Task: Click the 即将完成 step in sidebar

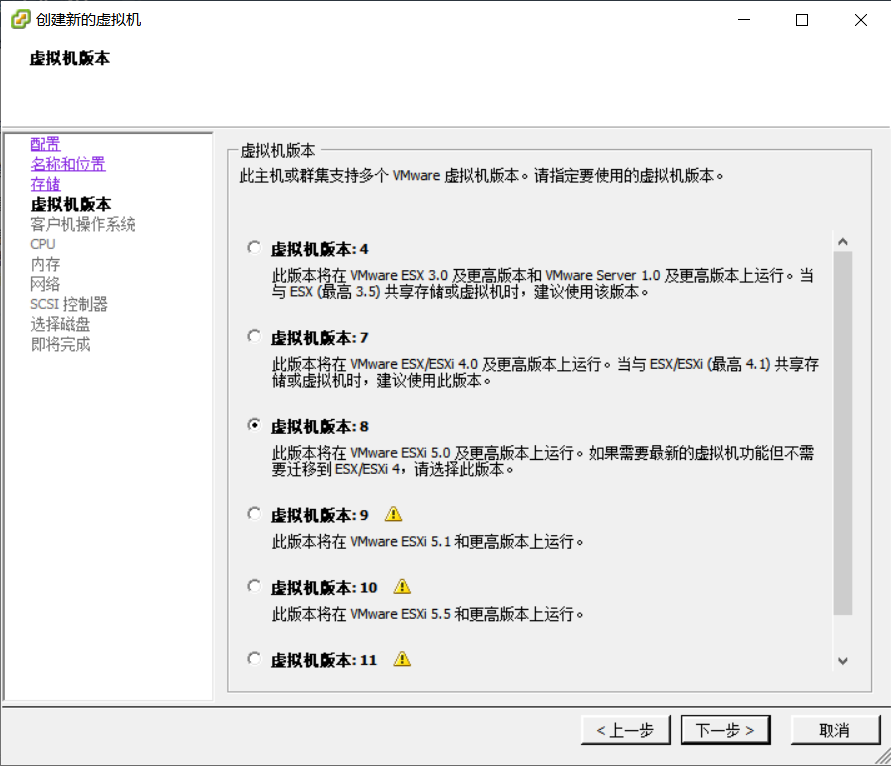Action: [x=60, y=344]
